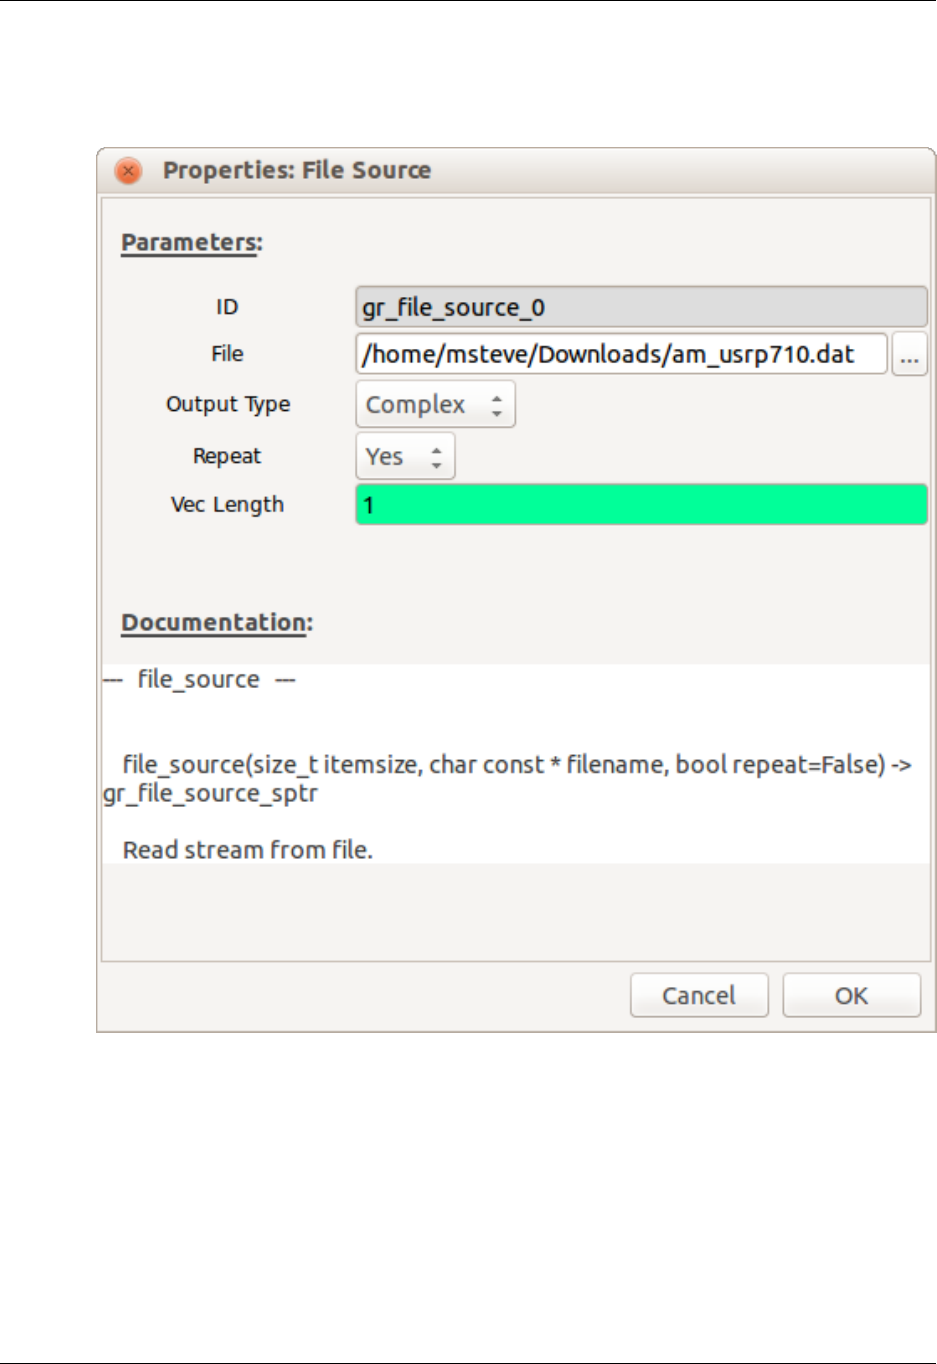The height and width of the screenshot is (1364, 937).
Task: Cancel the properties dialog
Action: point(698,996)
